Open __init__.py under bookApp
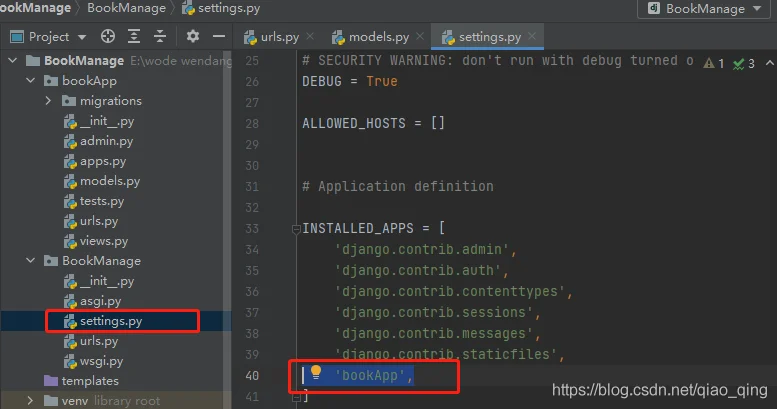The width and height of the screenshot is (777, 409). point(99,121)
